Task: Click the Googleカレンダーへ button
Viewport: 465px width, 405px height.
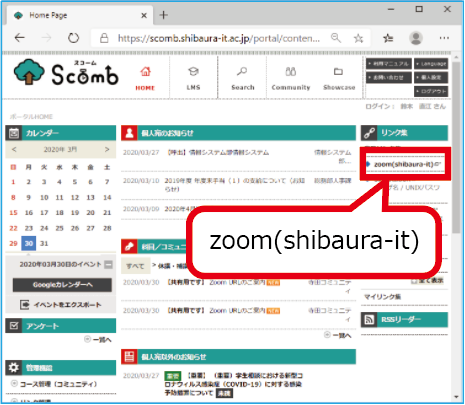Action: (x=62, y=285)
